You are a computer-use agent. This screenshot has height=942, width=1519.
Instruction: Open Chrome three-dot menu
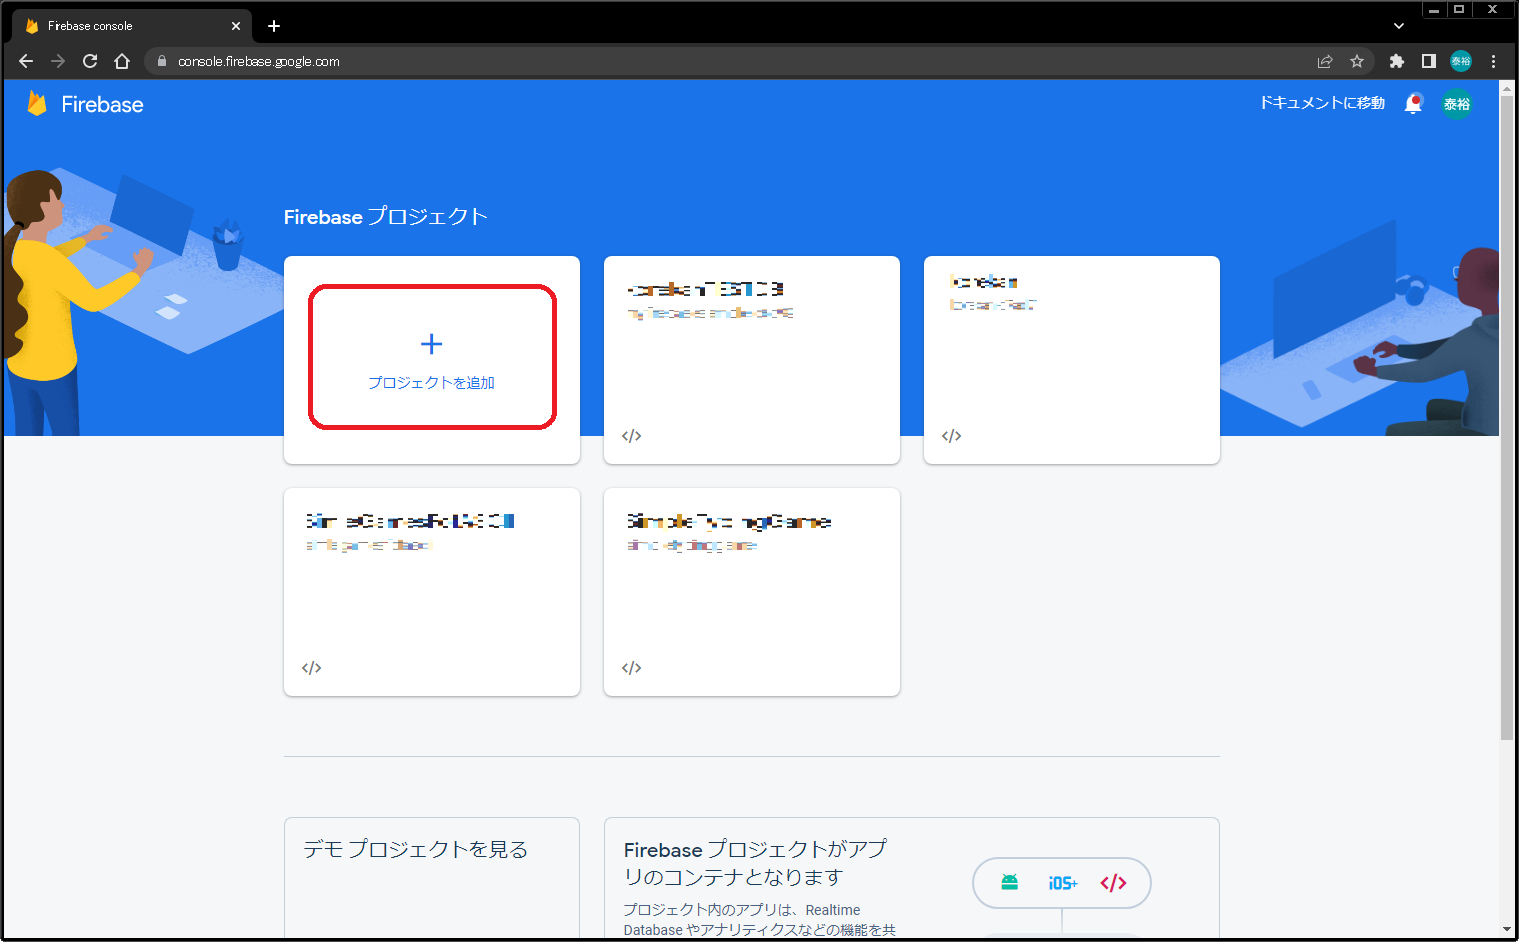[1494, 61]
